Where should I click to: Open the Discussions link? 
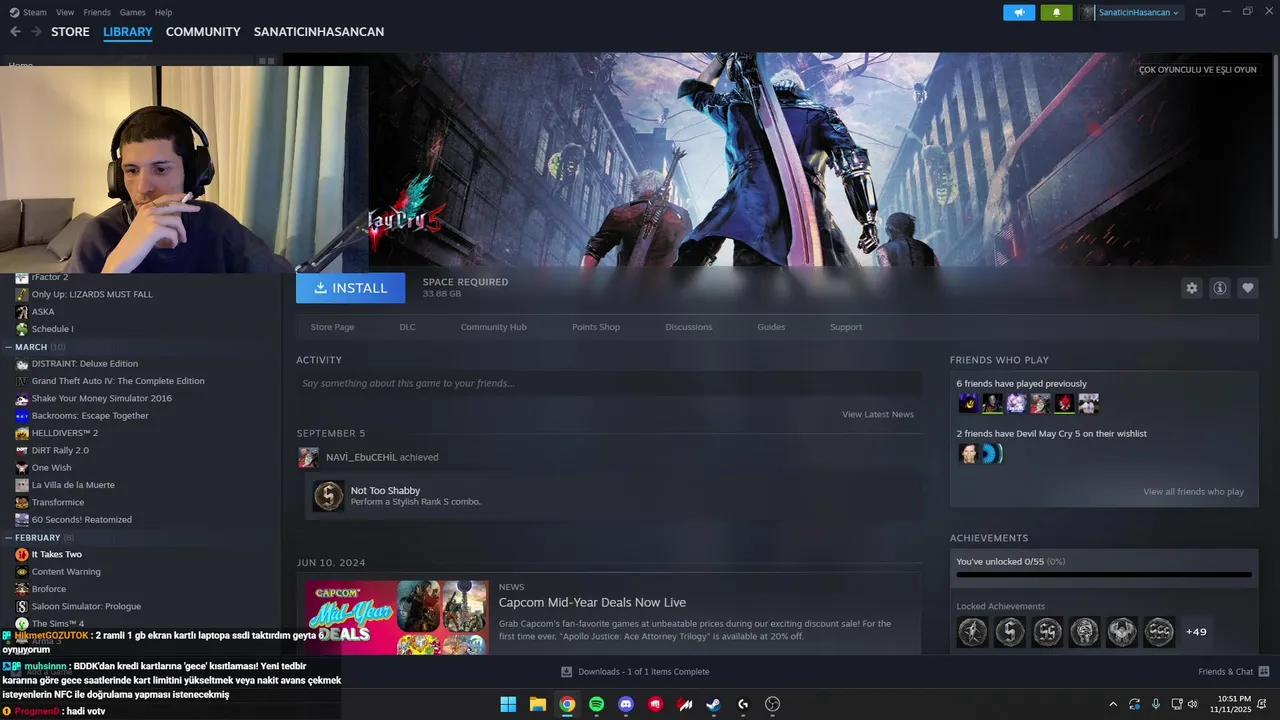[689, 327]
